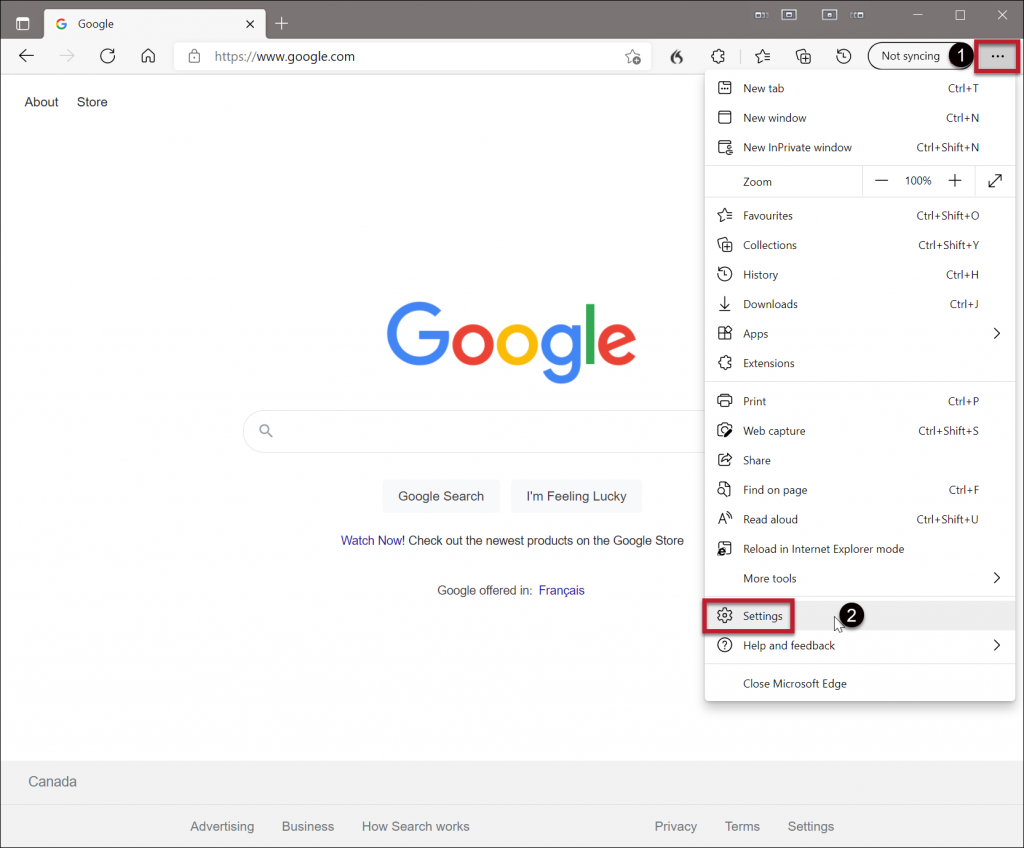Click the I'm Feeling Lucky button

(x=576, y=497)
